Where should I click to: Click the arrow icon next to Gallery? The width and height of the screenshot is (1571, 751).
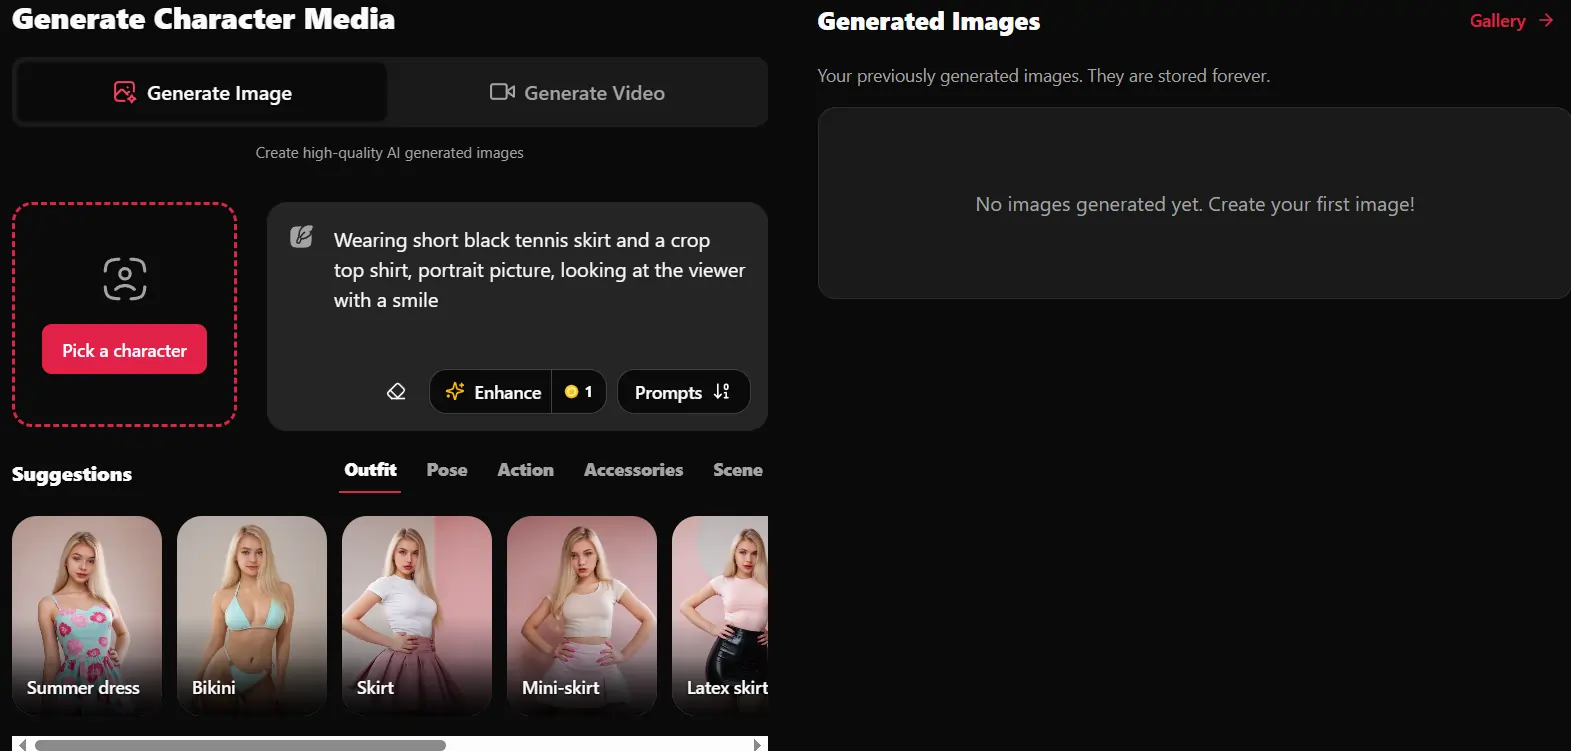(1546, 20)
